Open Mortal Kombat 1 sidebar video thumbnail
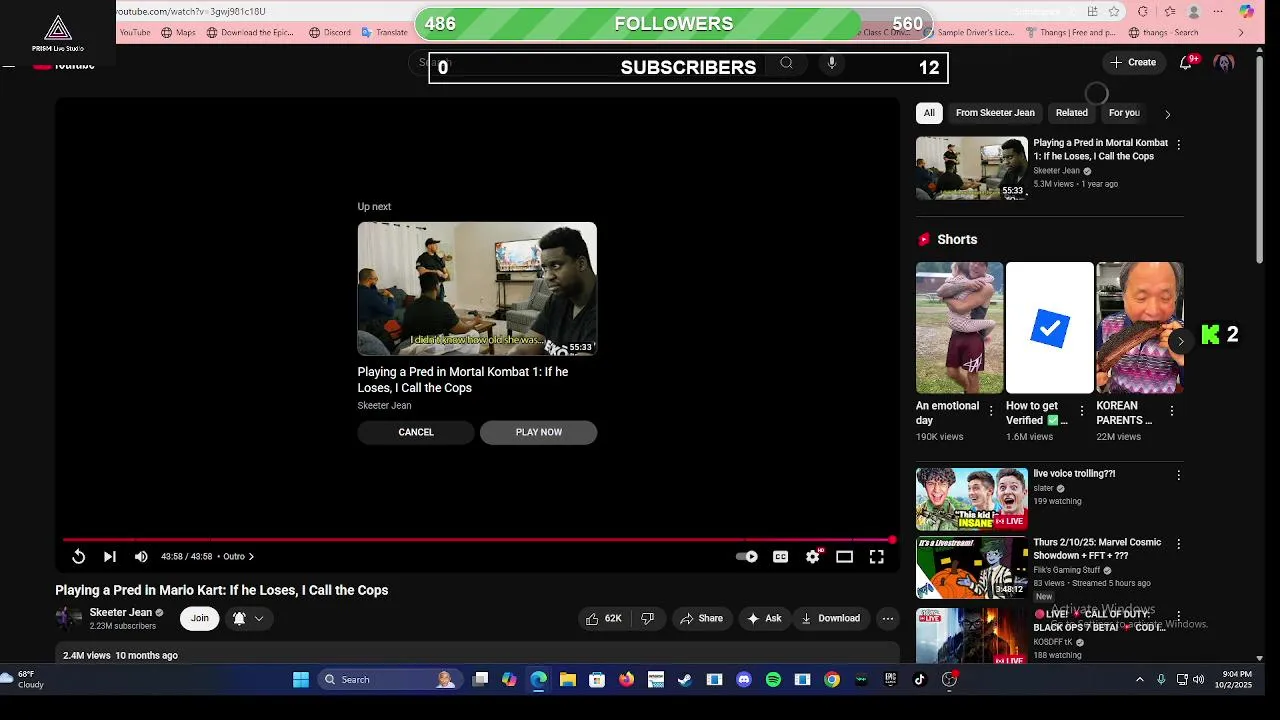Viewport: 1280px width, 720px height. pos(971,168)
